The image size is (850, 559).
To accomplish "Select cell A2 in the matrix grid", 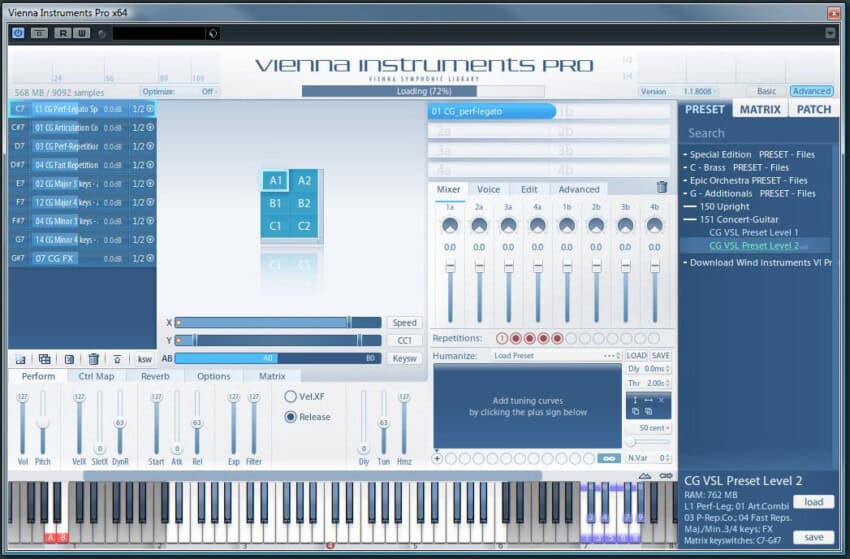I will tap(304, 181).
